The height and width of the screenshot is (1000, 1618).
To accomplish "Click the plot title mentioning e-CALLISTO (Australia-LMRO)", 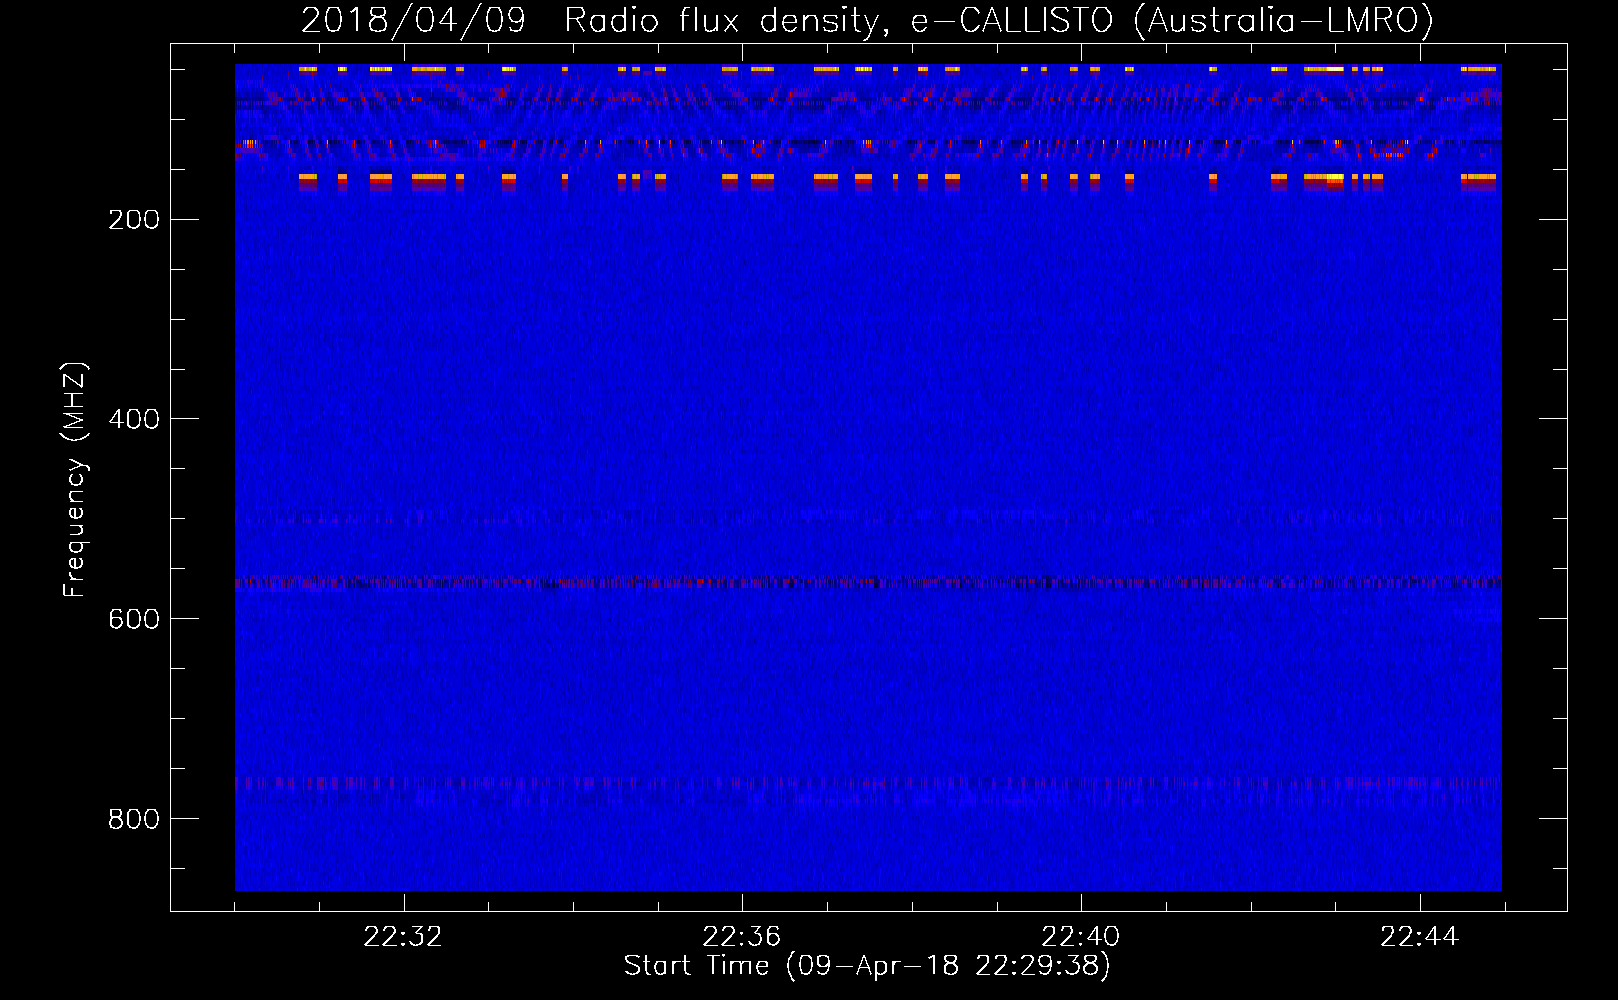I will pos(867,20).
